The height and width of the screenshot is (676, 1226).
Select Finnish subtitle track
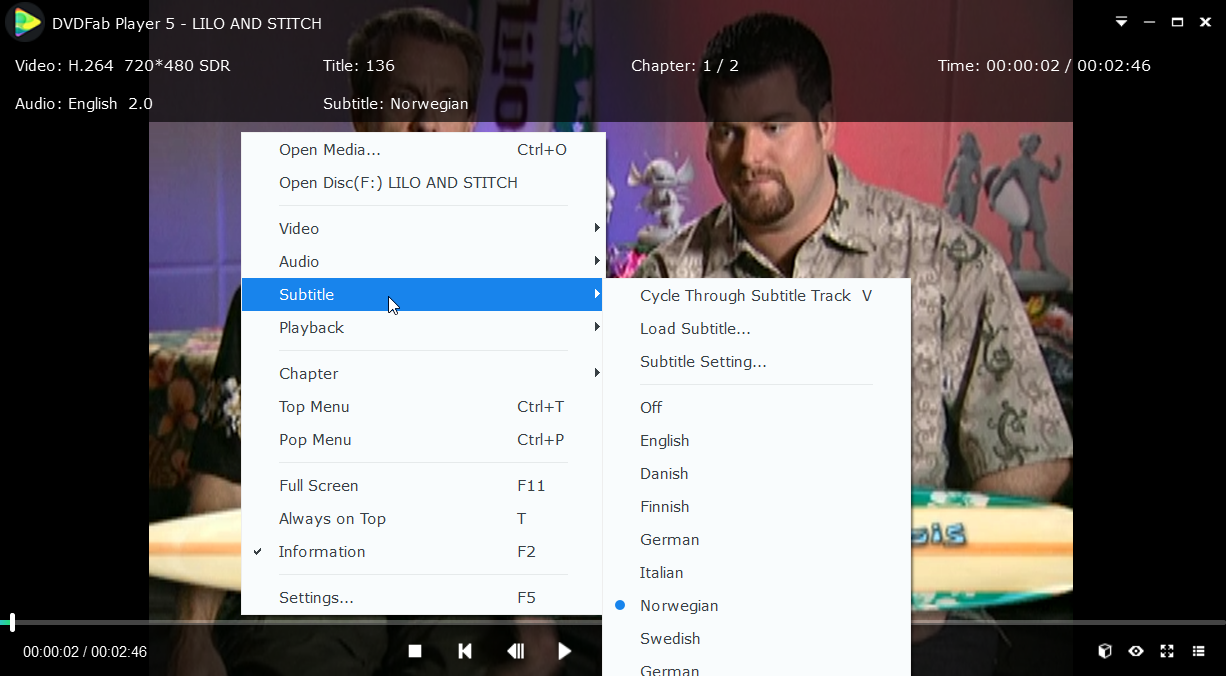coord(757,506)
